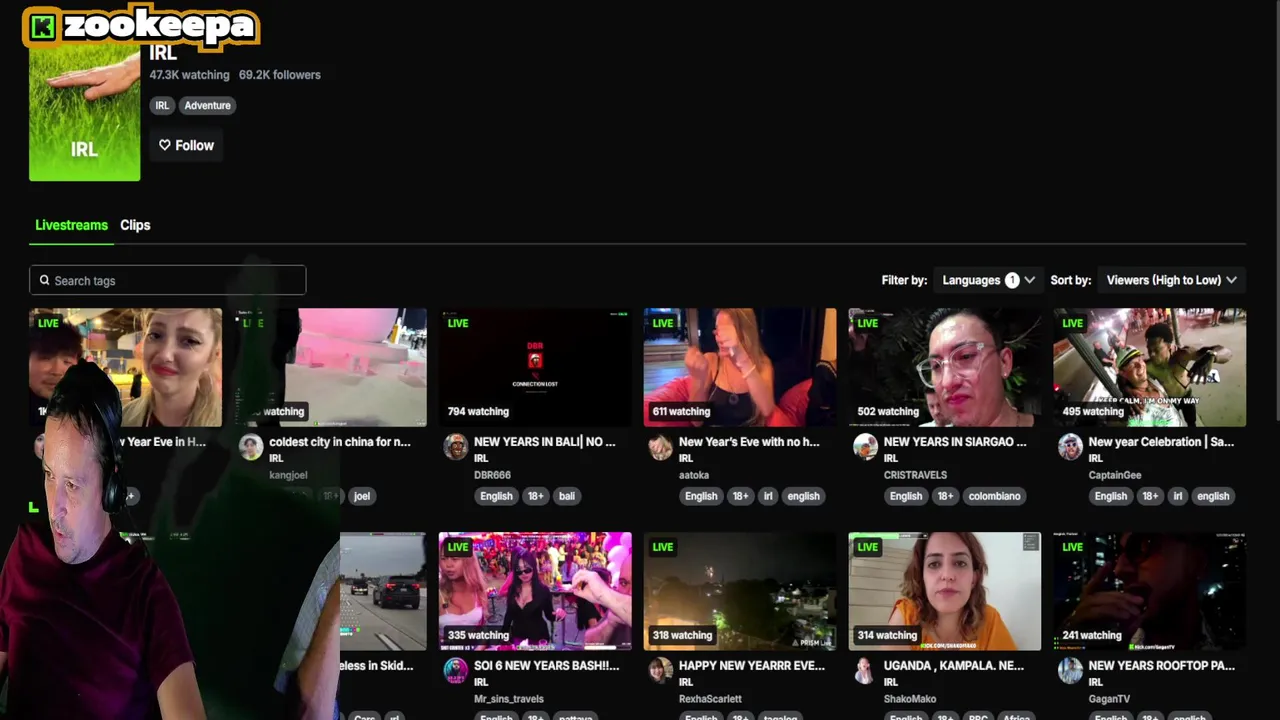The width and height of the screenshot is (1280, 720).
Task: Click the magnifier icon in Search tags
Action: point(44,280)
